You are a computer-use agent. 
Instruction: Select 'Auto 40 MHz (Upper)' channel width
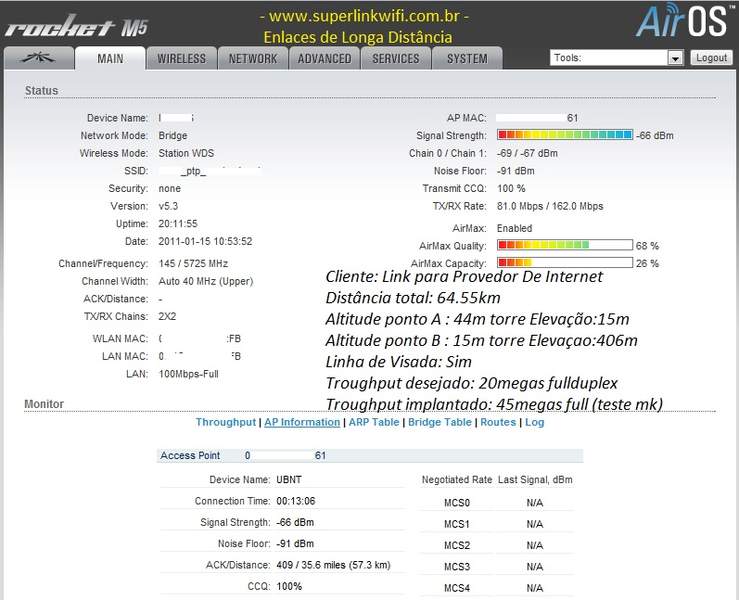206,281
